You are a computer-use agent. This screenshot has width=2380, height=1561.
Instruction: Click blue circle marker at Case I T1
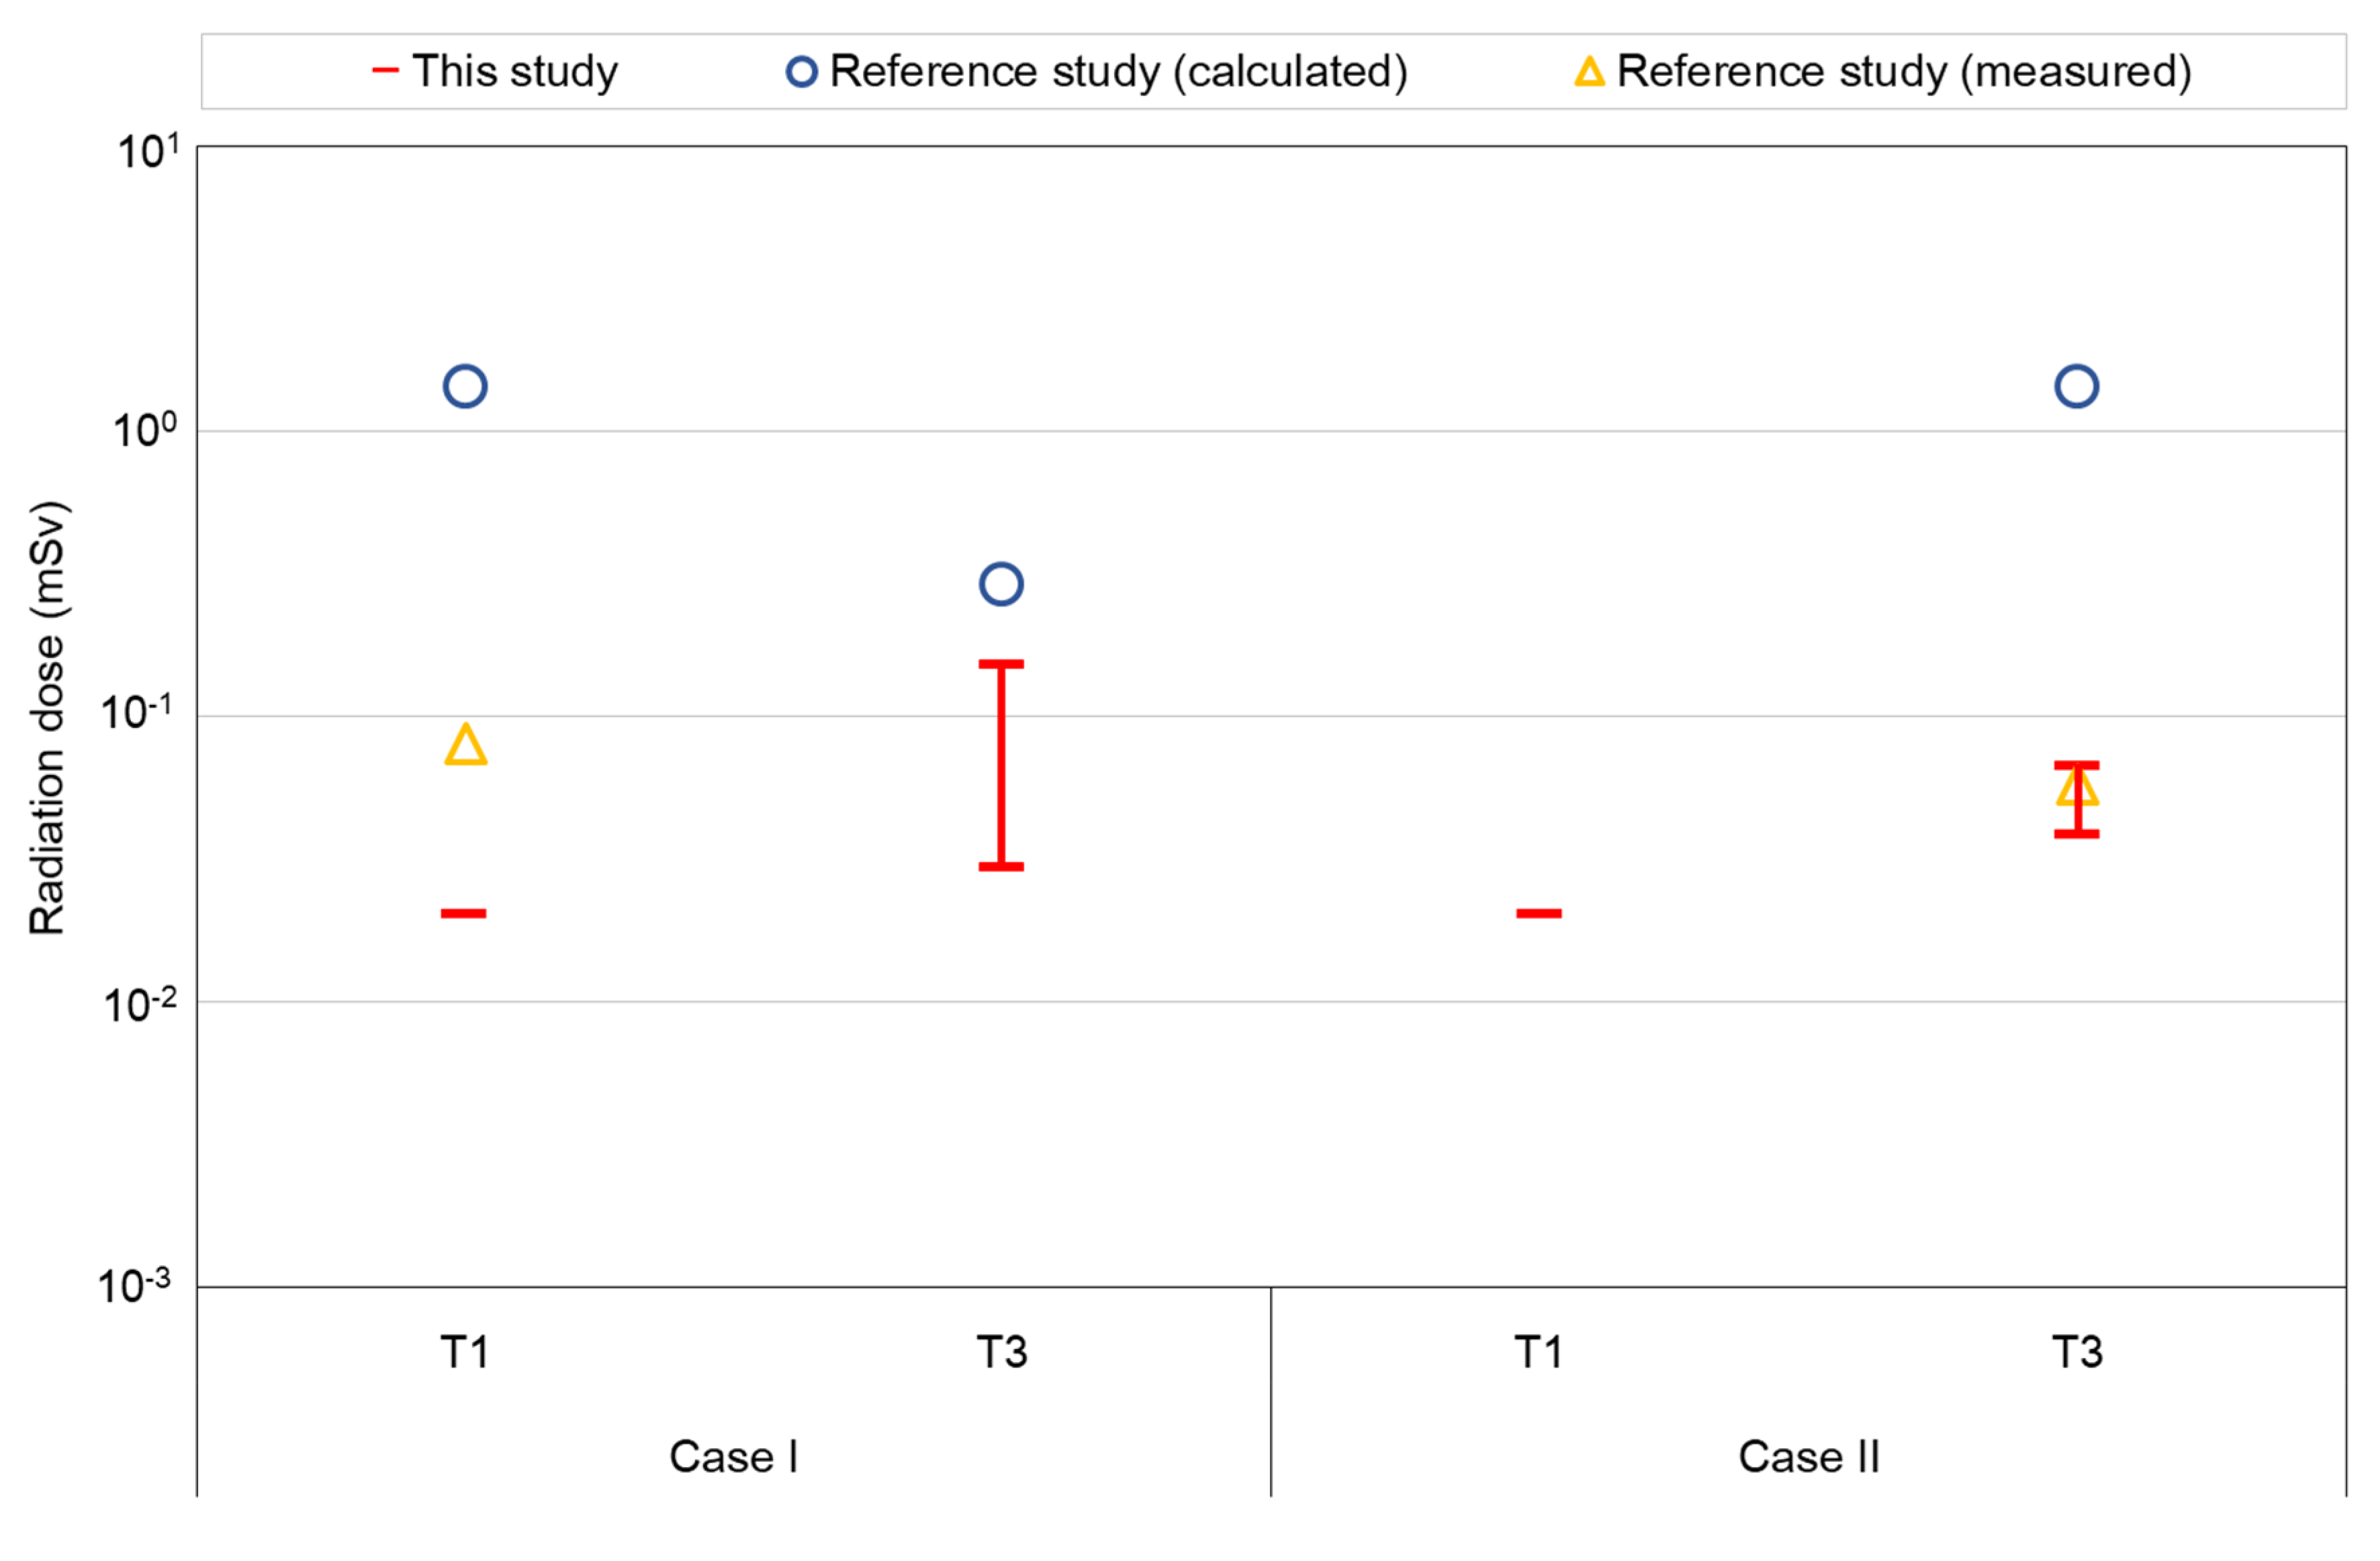(465, 386)
